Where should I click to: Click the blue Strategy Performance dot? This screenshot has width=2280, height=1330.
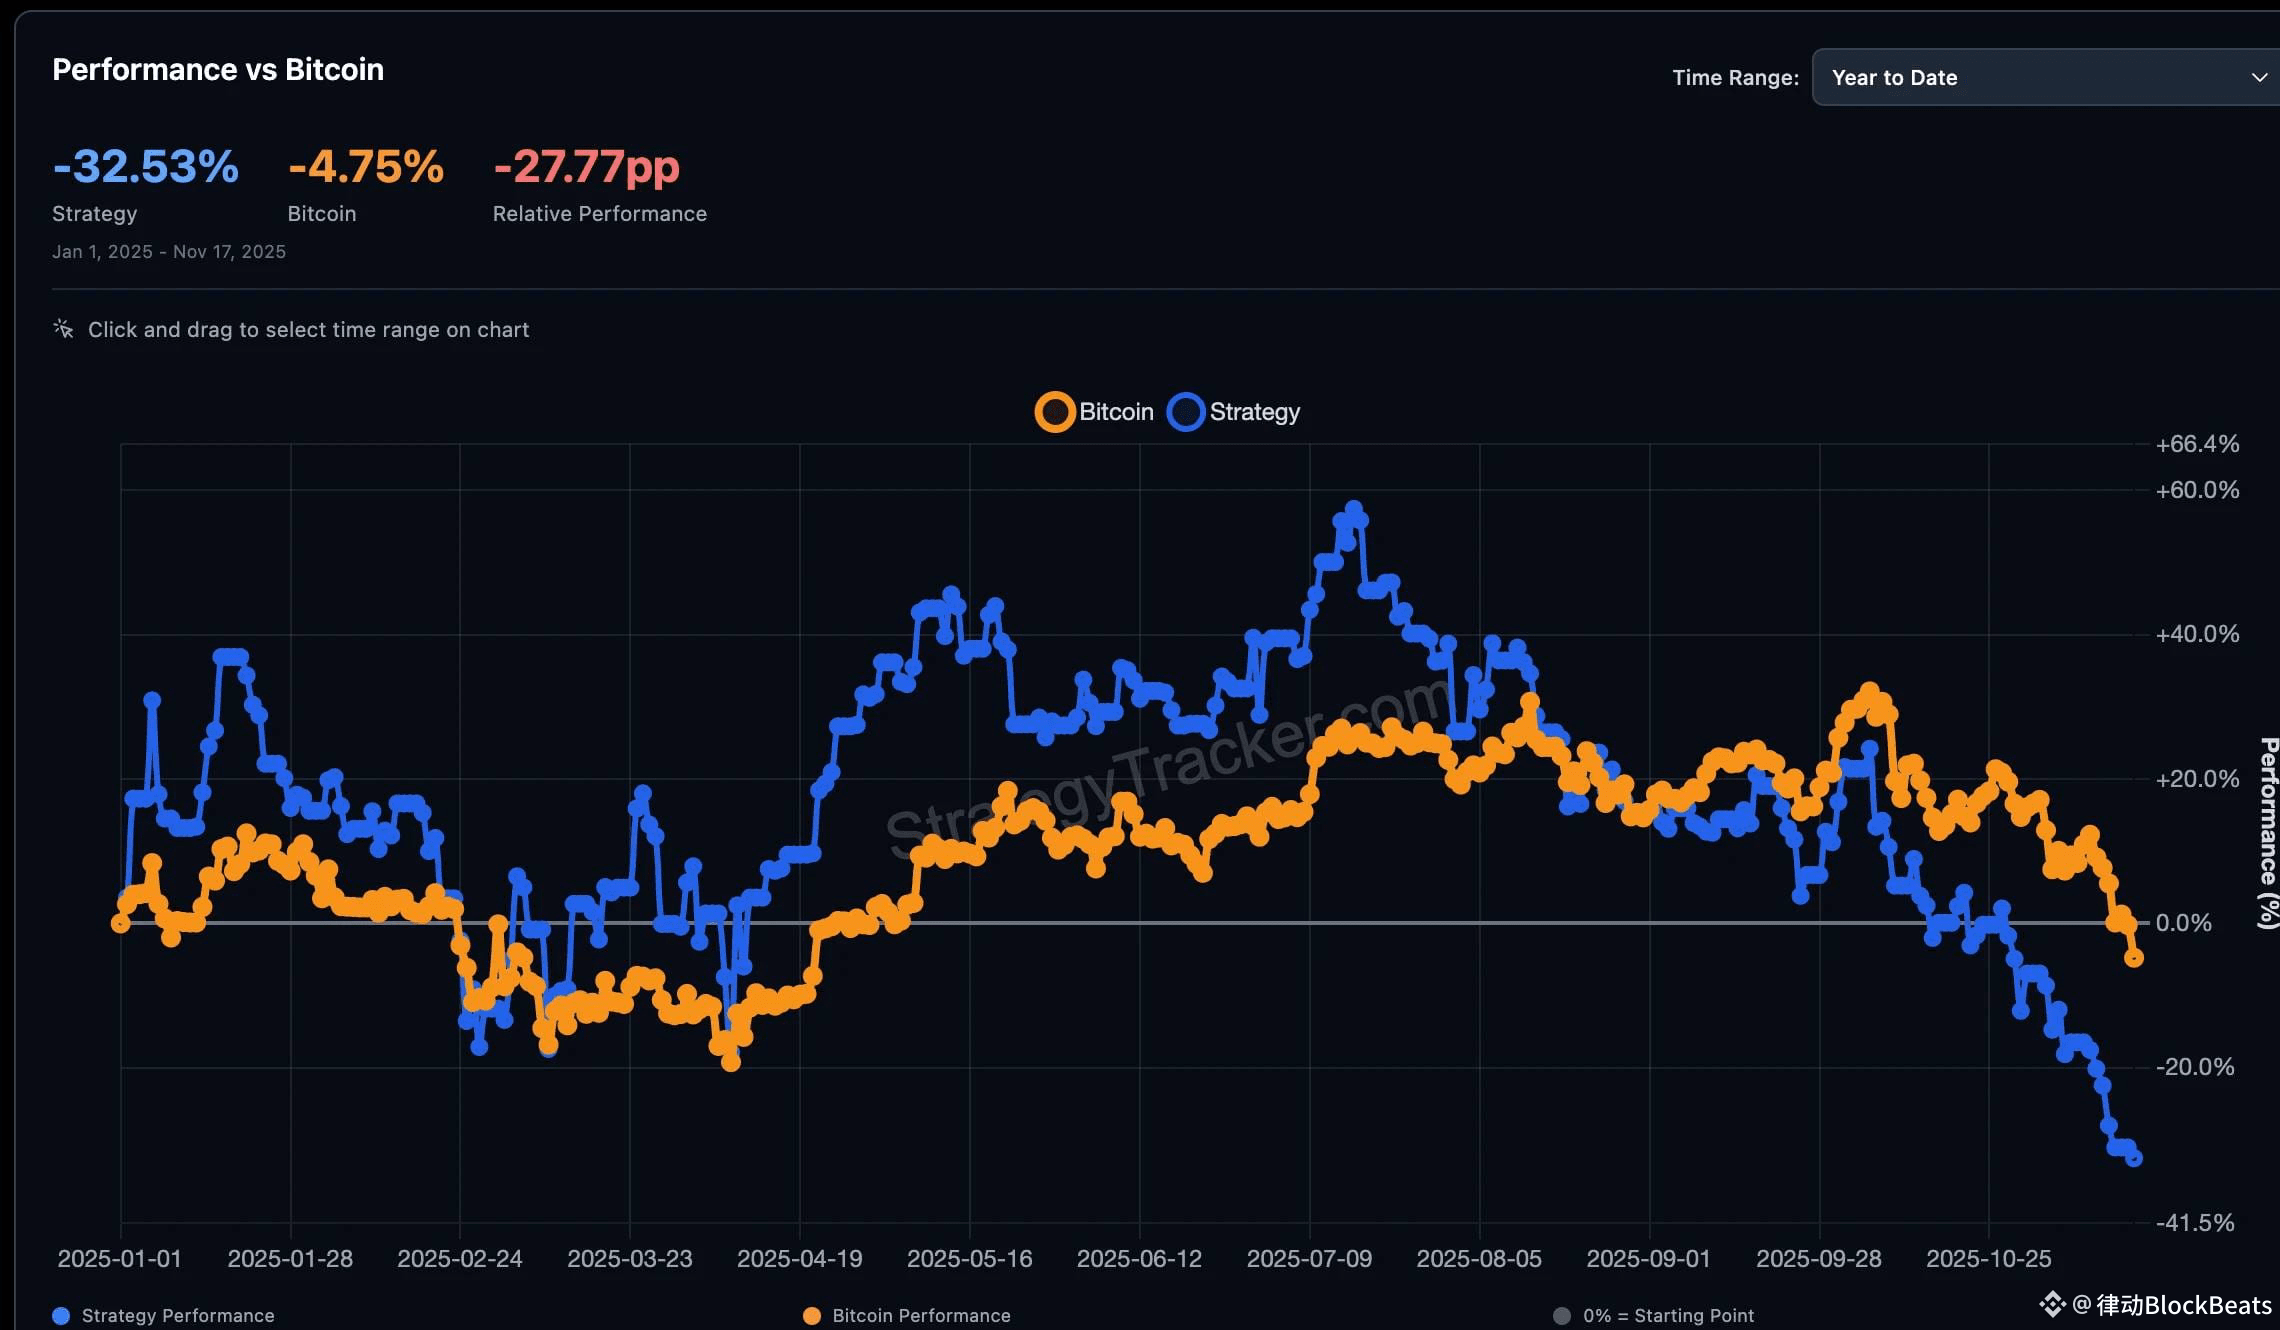coord(61,1316)
